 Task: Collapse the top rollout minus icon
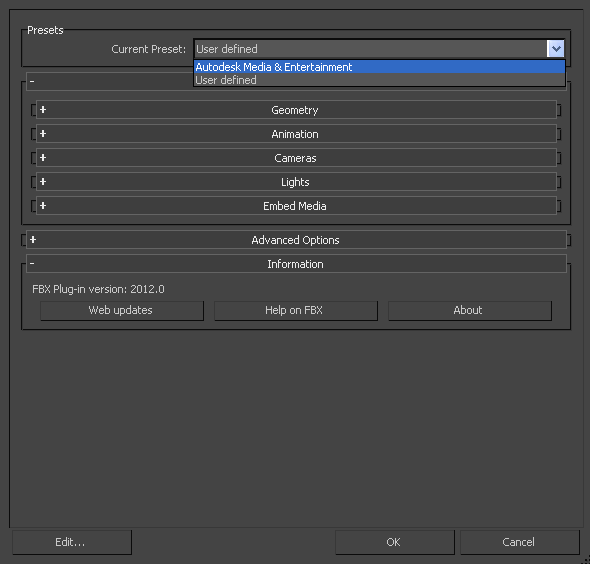pyautogui.click(x=32, y=81)
